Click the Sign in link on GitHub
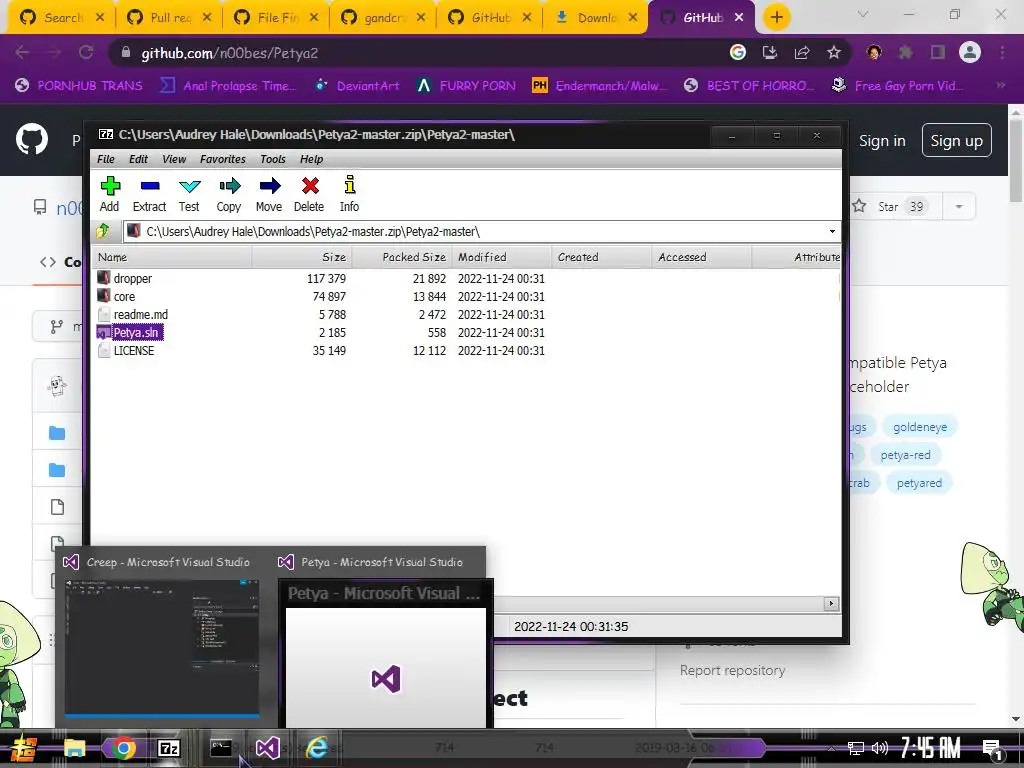The width and height of the screenshot is (1024, 768). pyautogui.click(x=882, y=140)
